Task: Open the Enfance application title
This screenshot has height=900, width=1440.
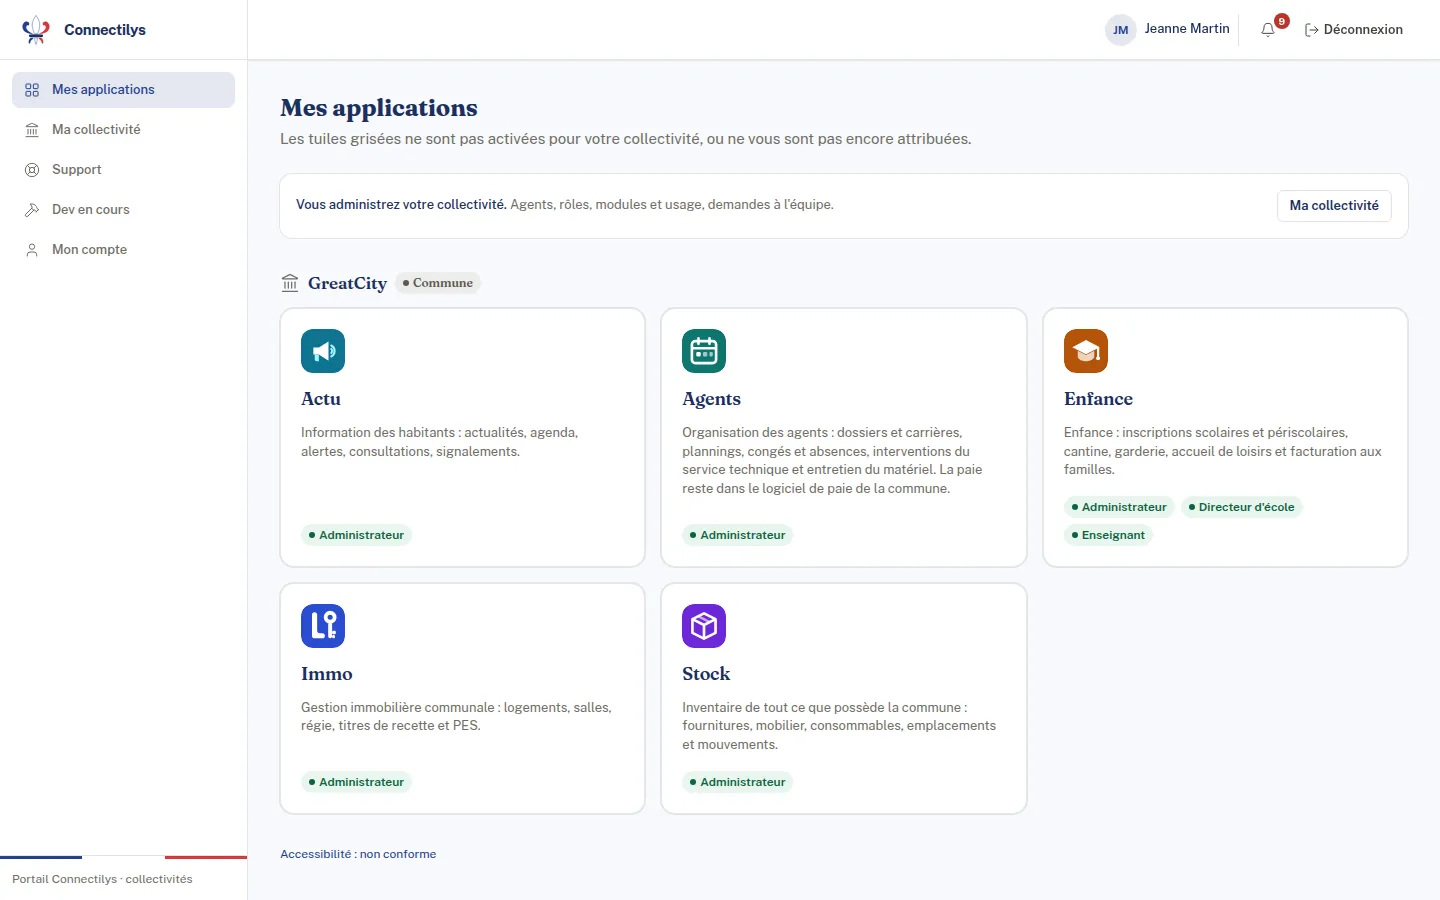Action: [1098, 399]
